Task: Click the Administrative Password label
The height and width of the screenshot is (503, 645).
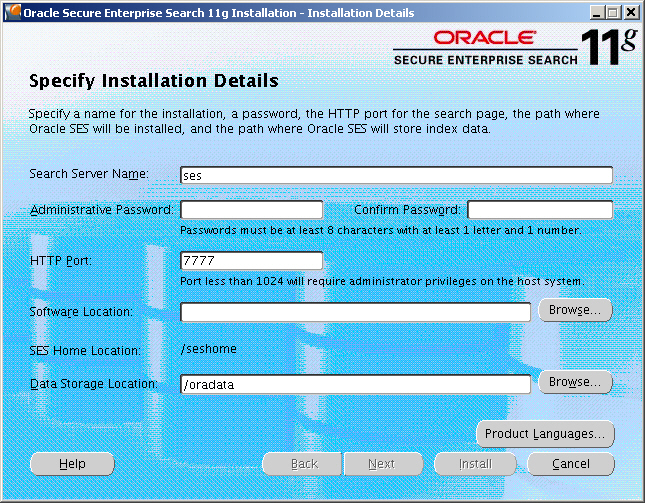Action: tap(102, 210)
